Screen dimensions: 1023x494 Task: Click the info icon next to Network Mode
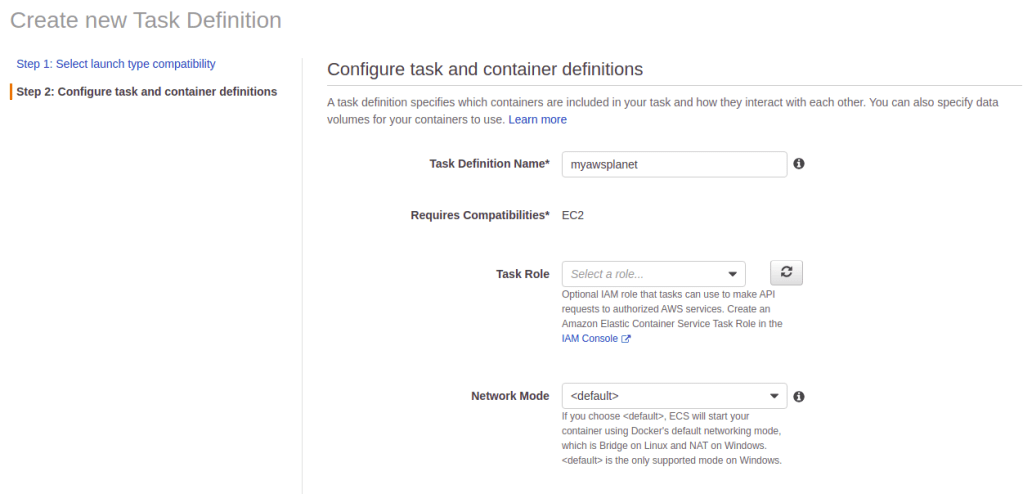click(x=799, y=396)
